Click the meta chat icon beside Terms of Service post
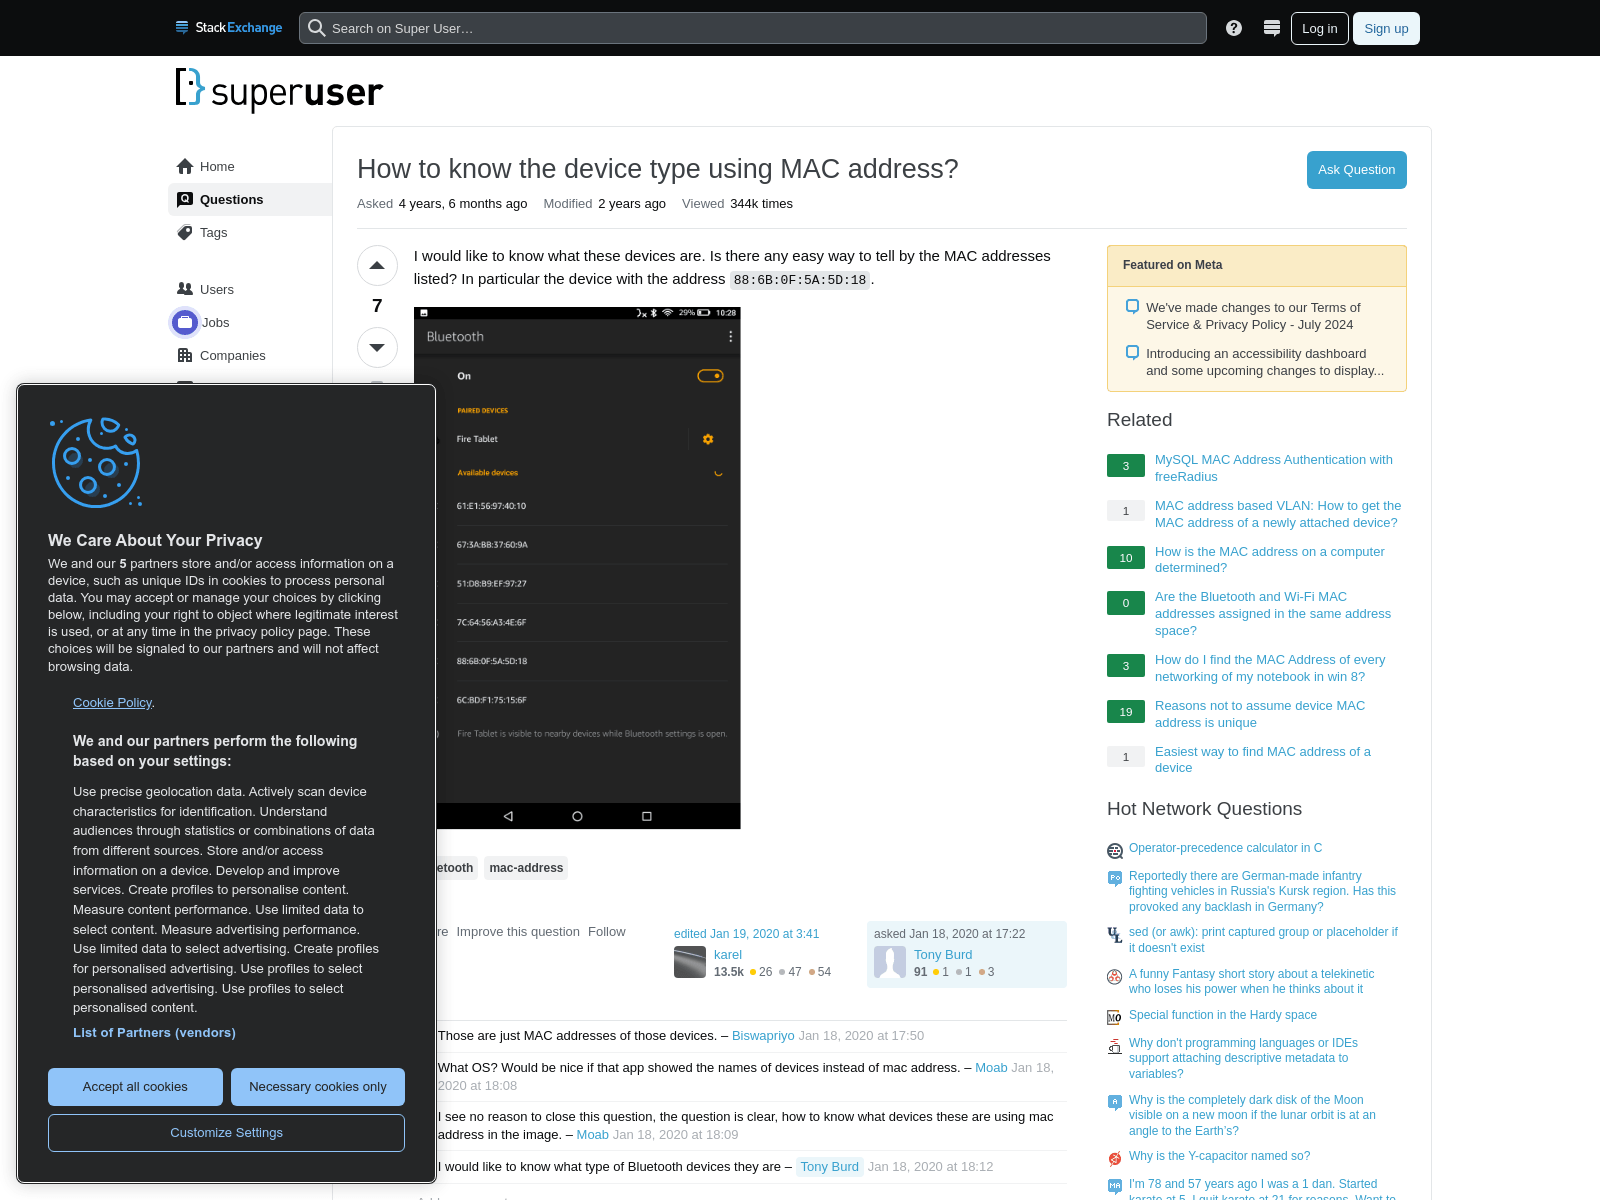Viewport: 1600px width, 1200px height. point(1132,306)
